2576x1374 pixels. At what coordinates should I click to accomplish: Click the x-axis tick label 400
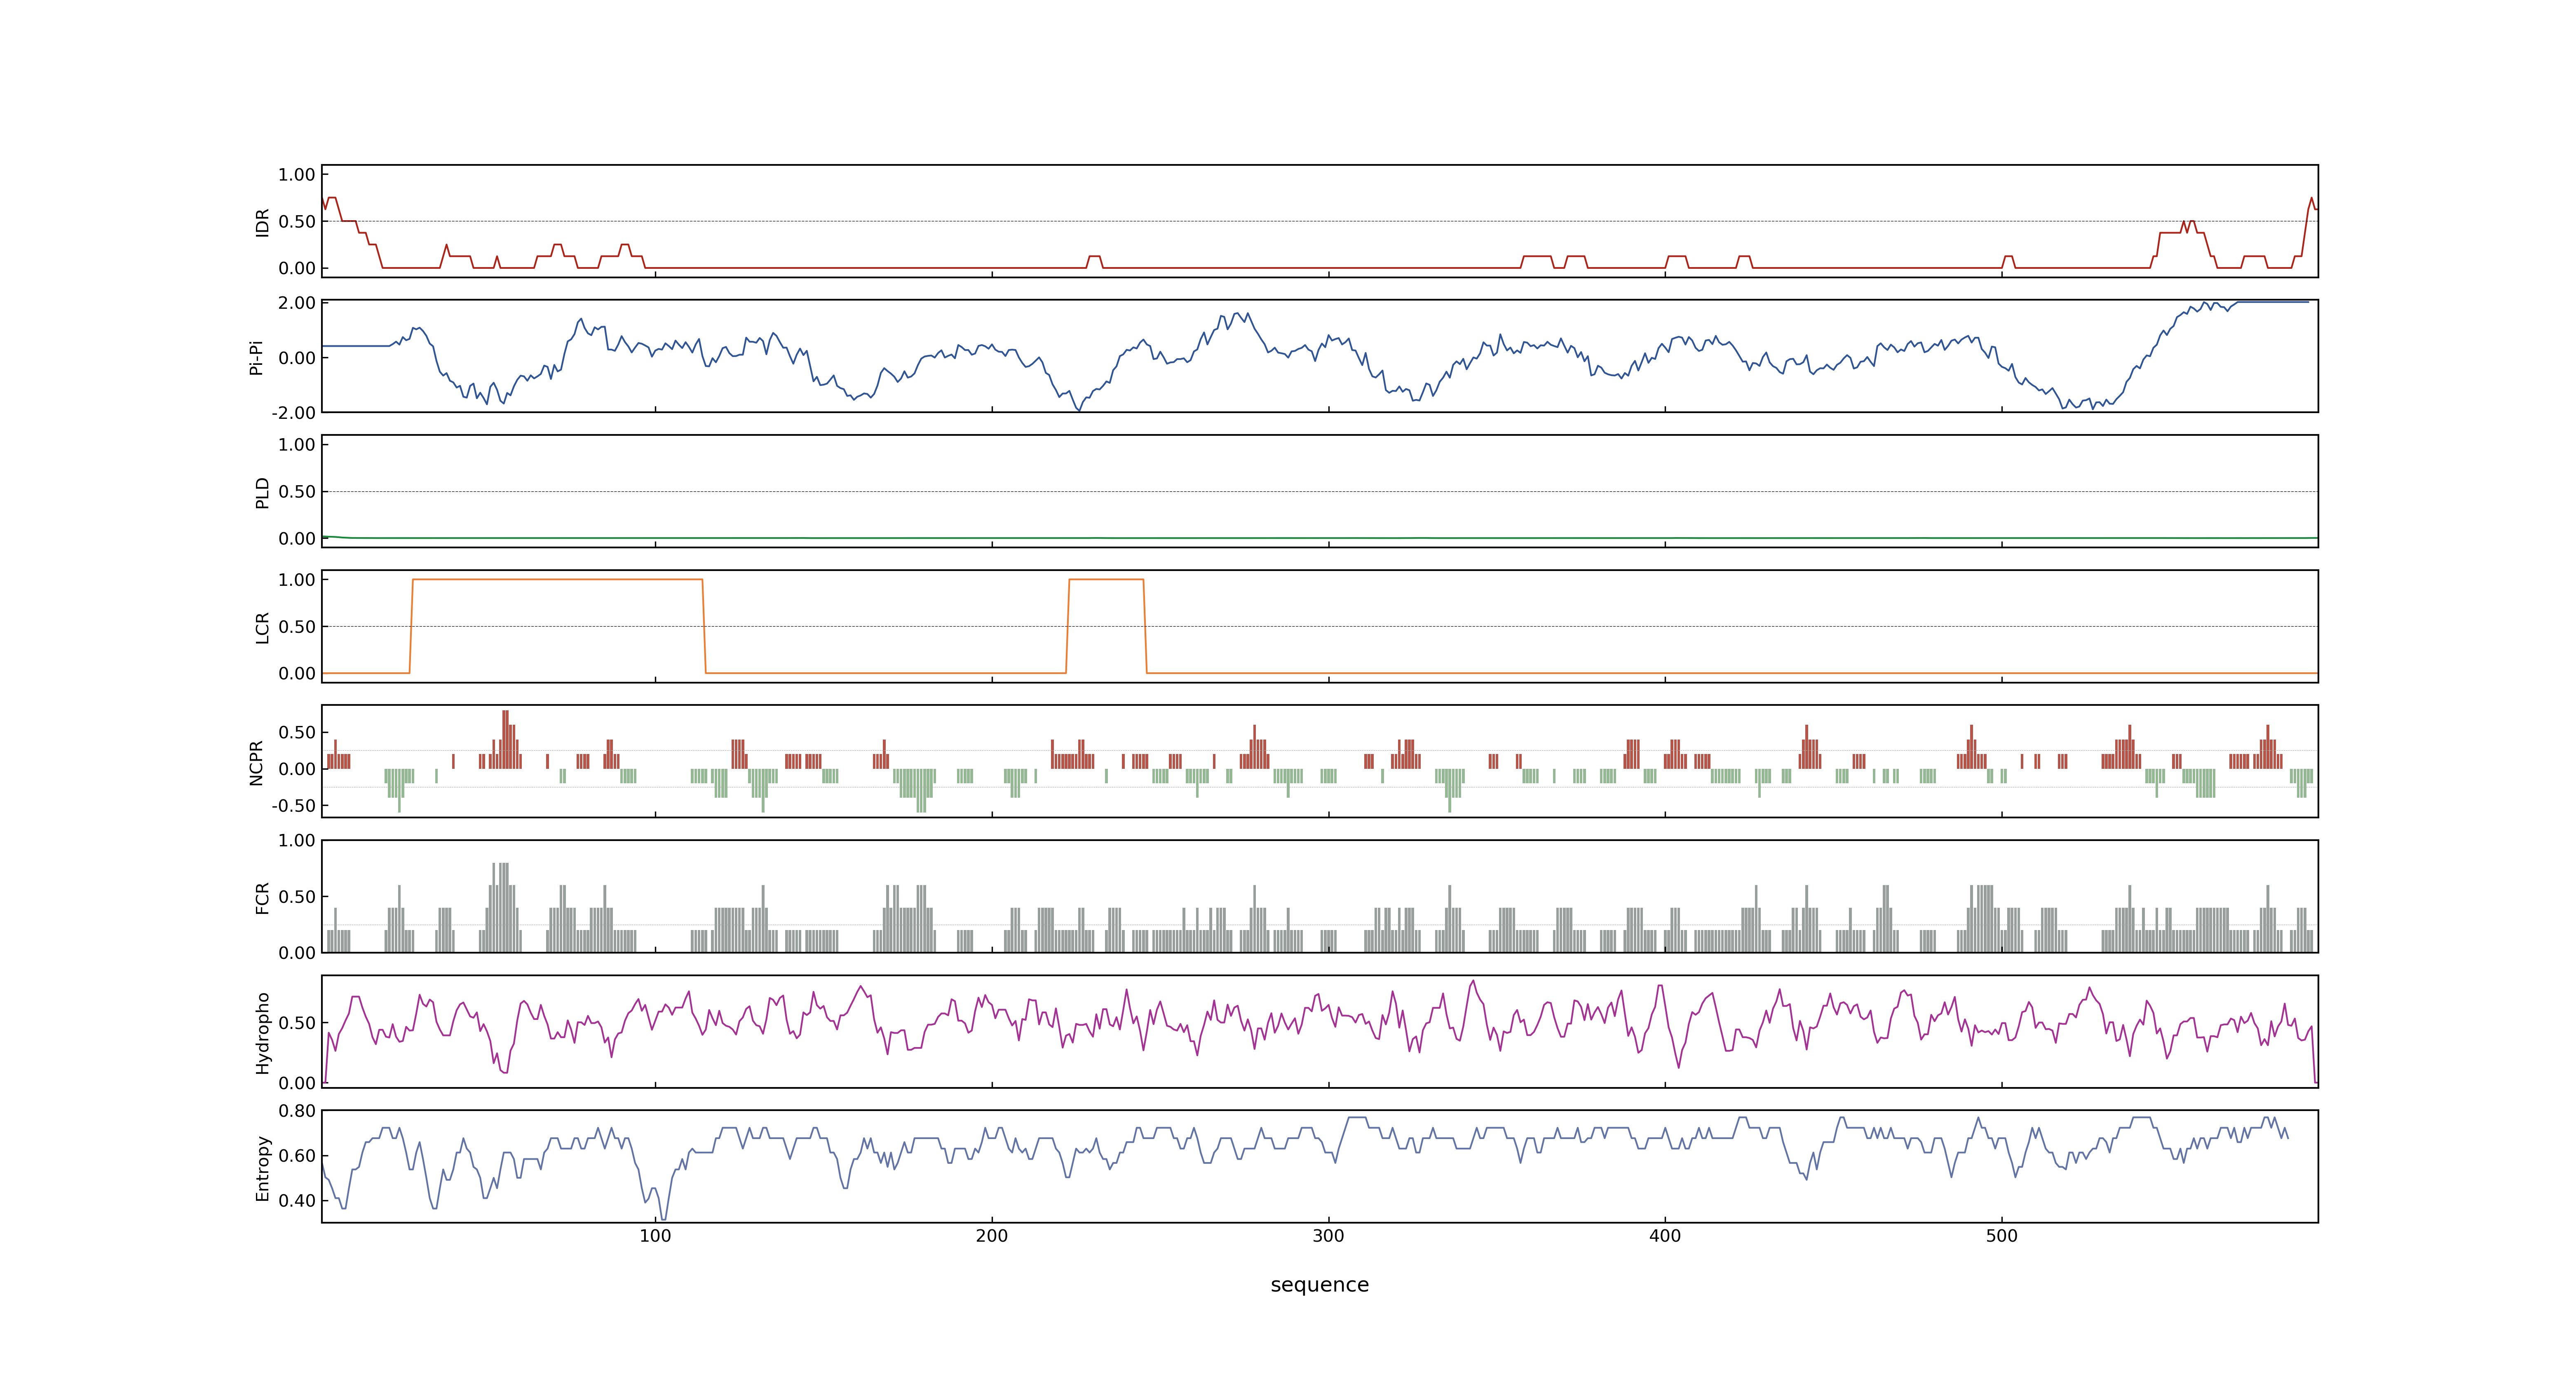coord(1665,1236)
